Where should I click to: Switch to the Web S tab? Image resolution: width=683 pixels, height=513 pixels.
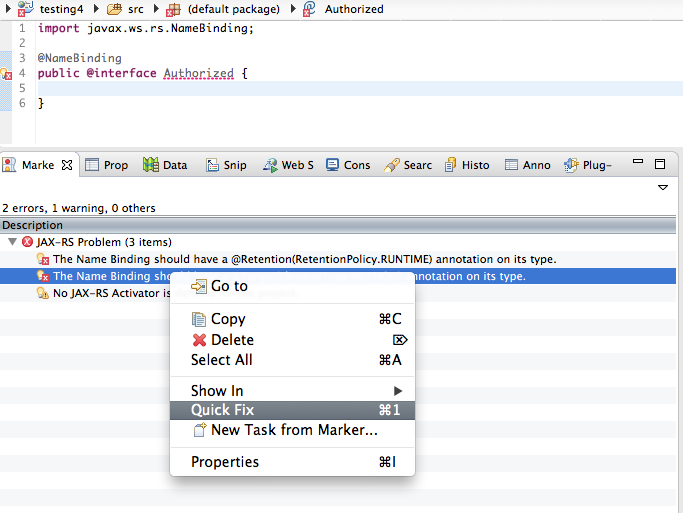click(x=288, y=165)
